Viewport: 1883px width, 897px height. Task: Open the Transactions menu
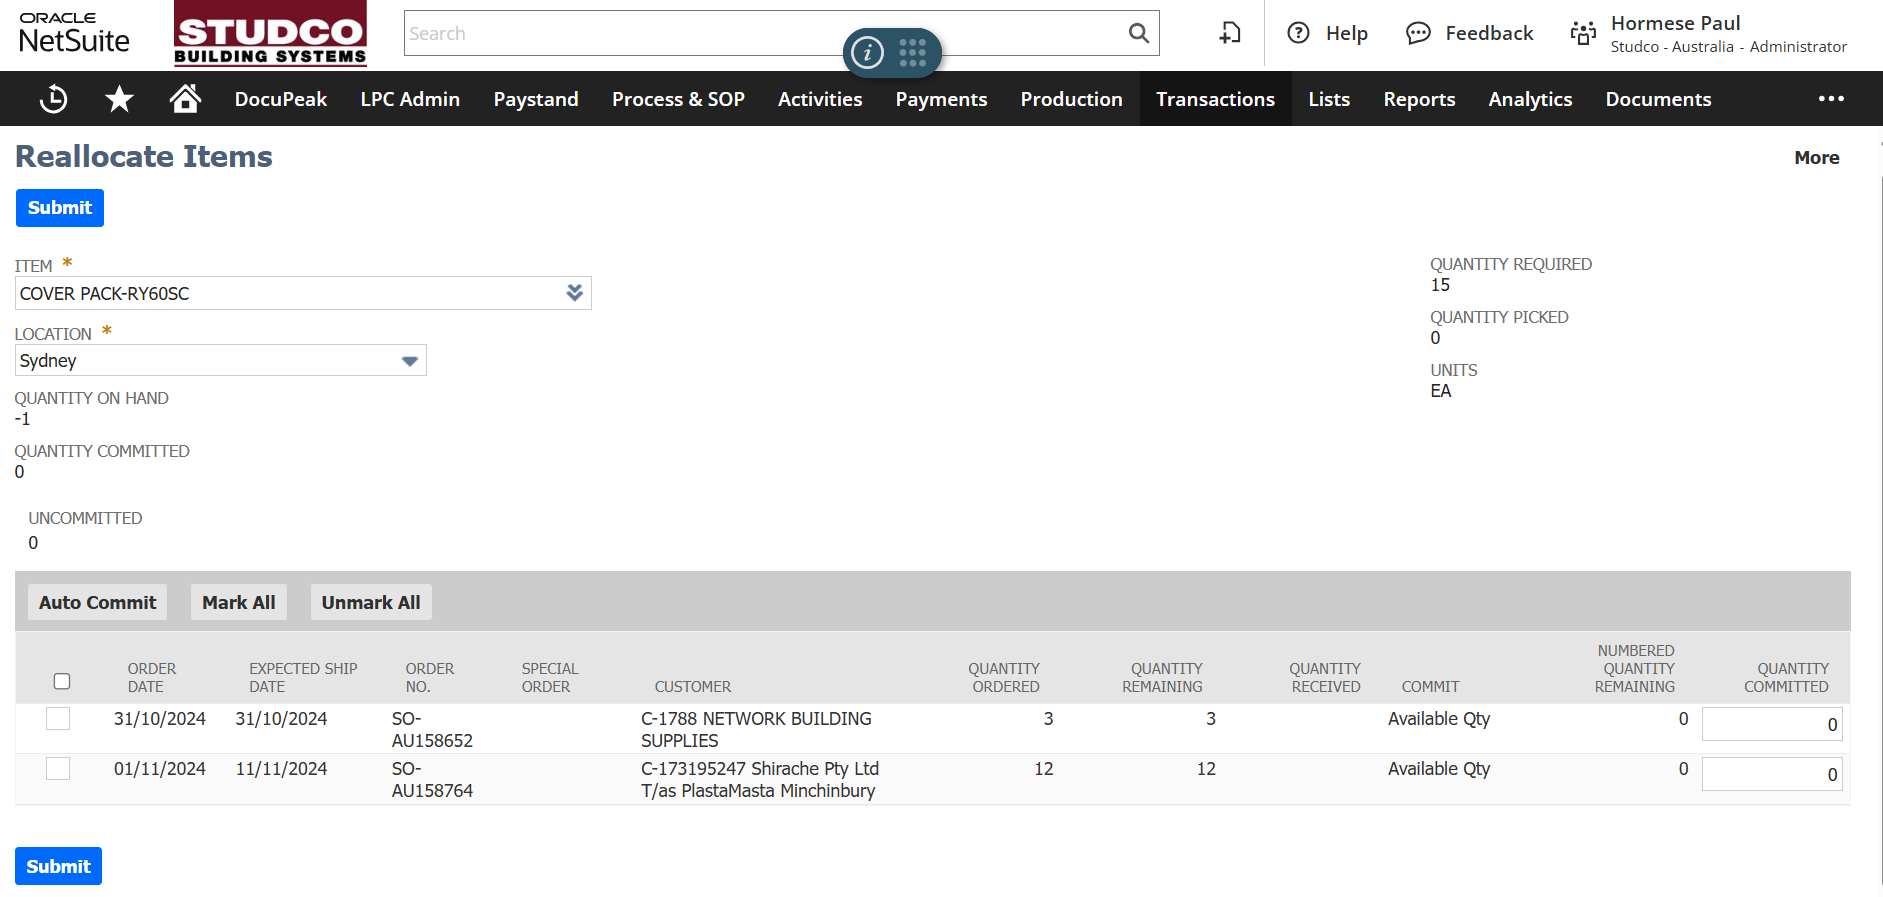[1215, 99]
